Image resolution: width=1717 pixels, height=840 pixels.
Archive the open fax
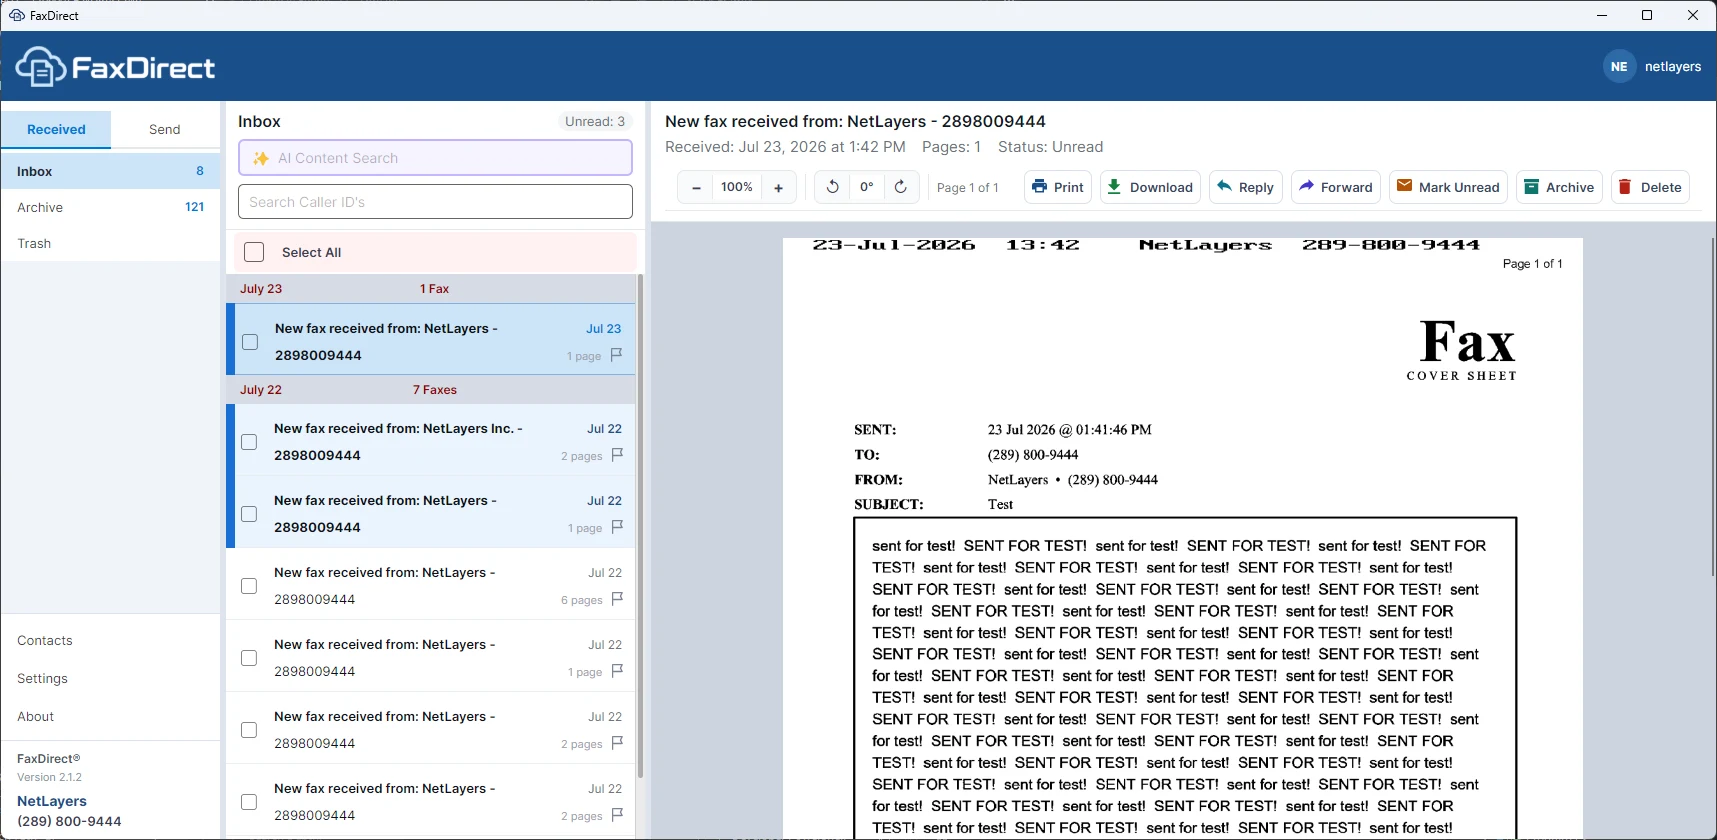click(1559, 187)
